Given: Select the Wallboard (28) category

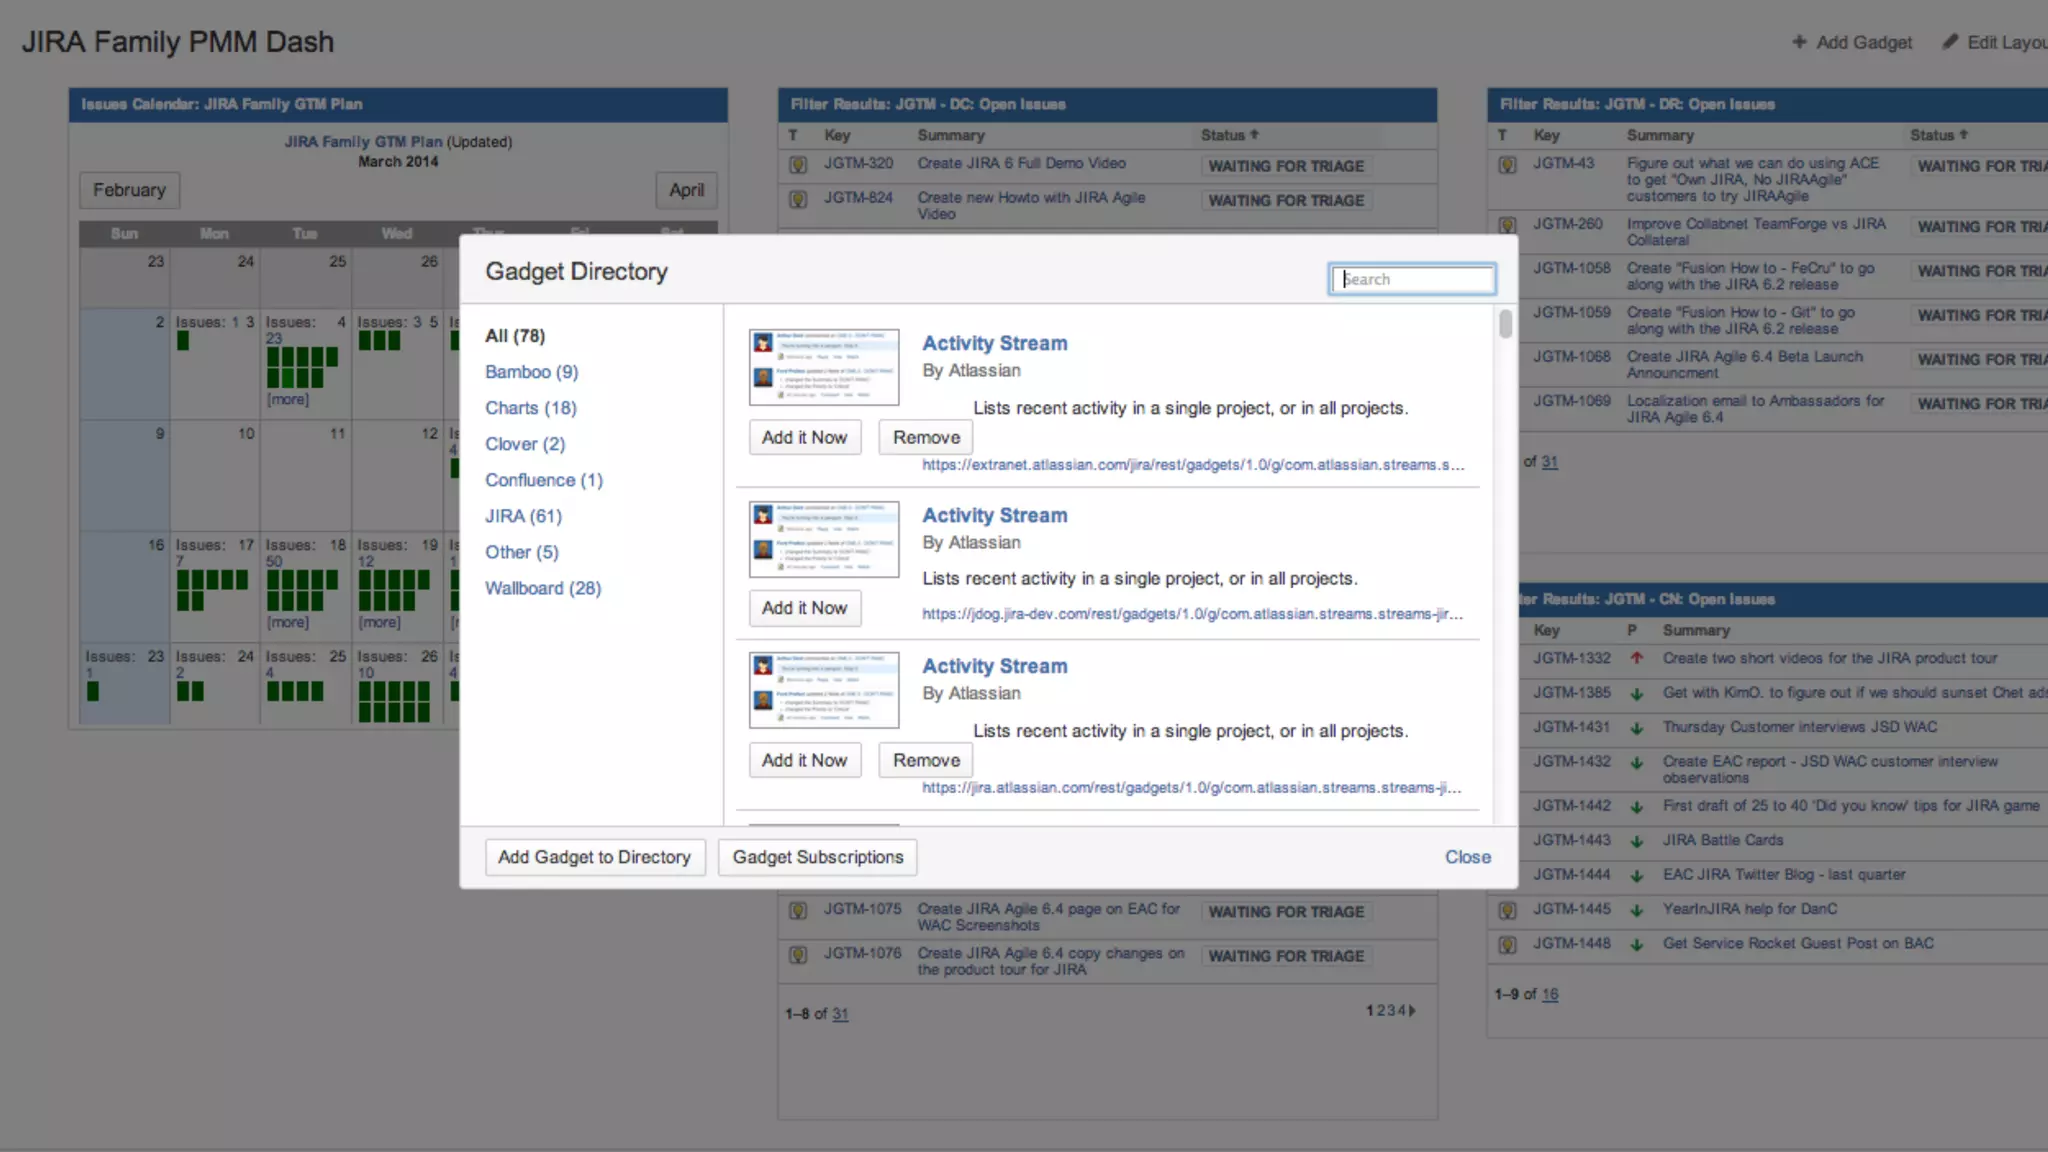Looking at the screenshot, I should pos(543,588).
